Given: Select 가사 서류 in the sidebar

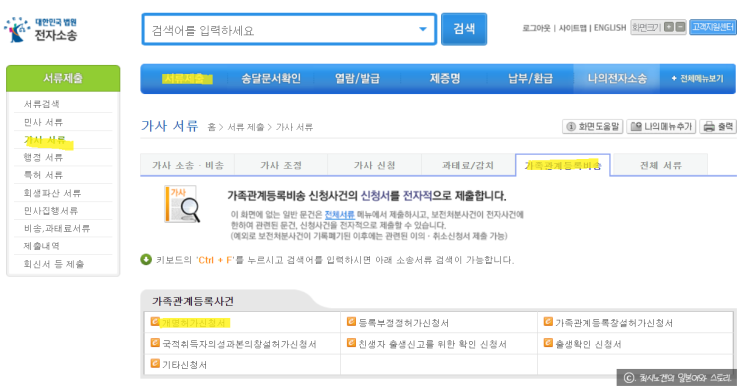Looking at the screenshot, I should [46, 140].
